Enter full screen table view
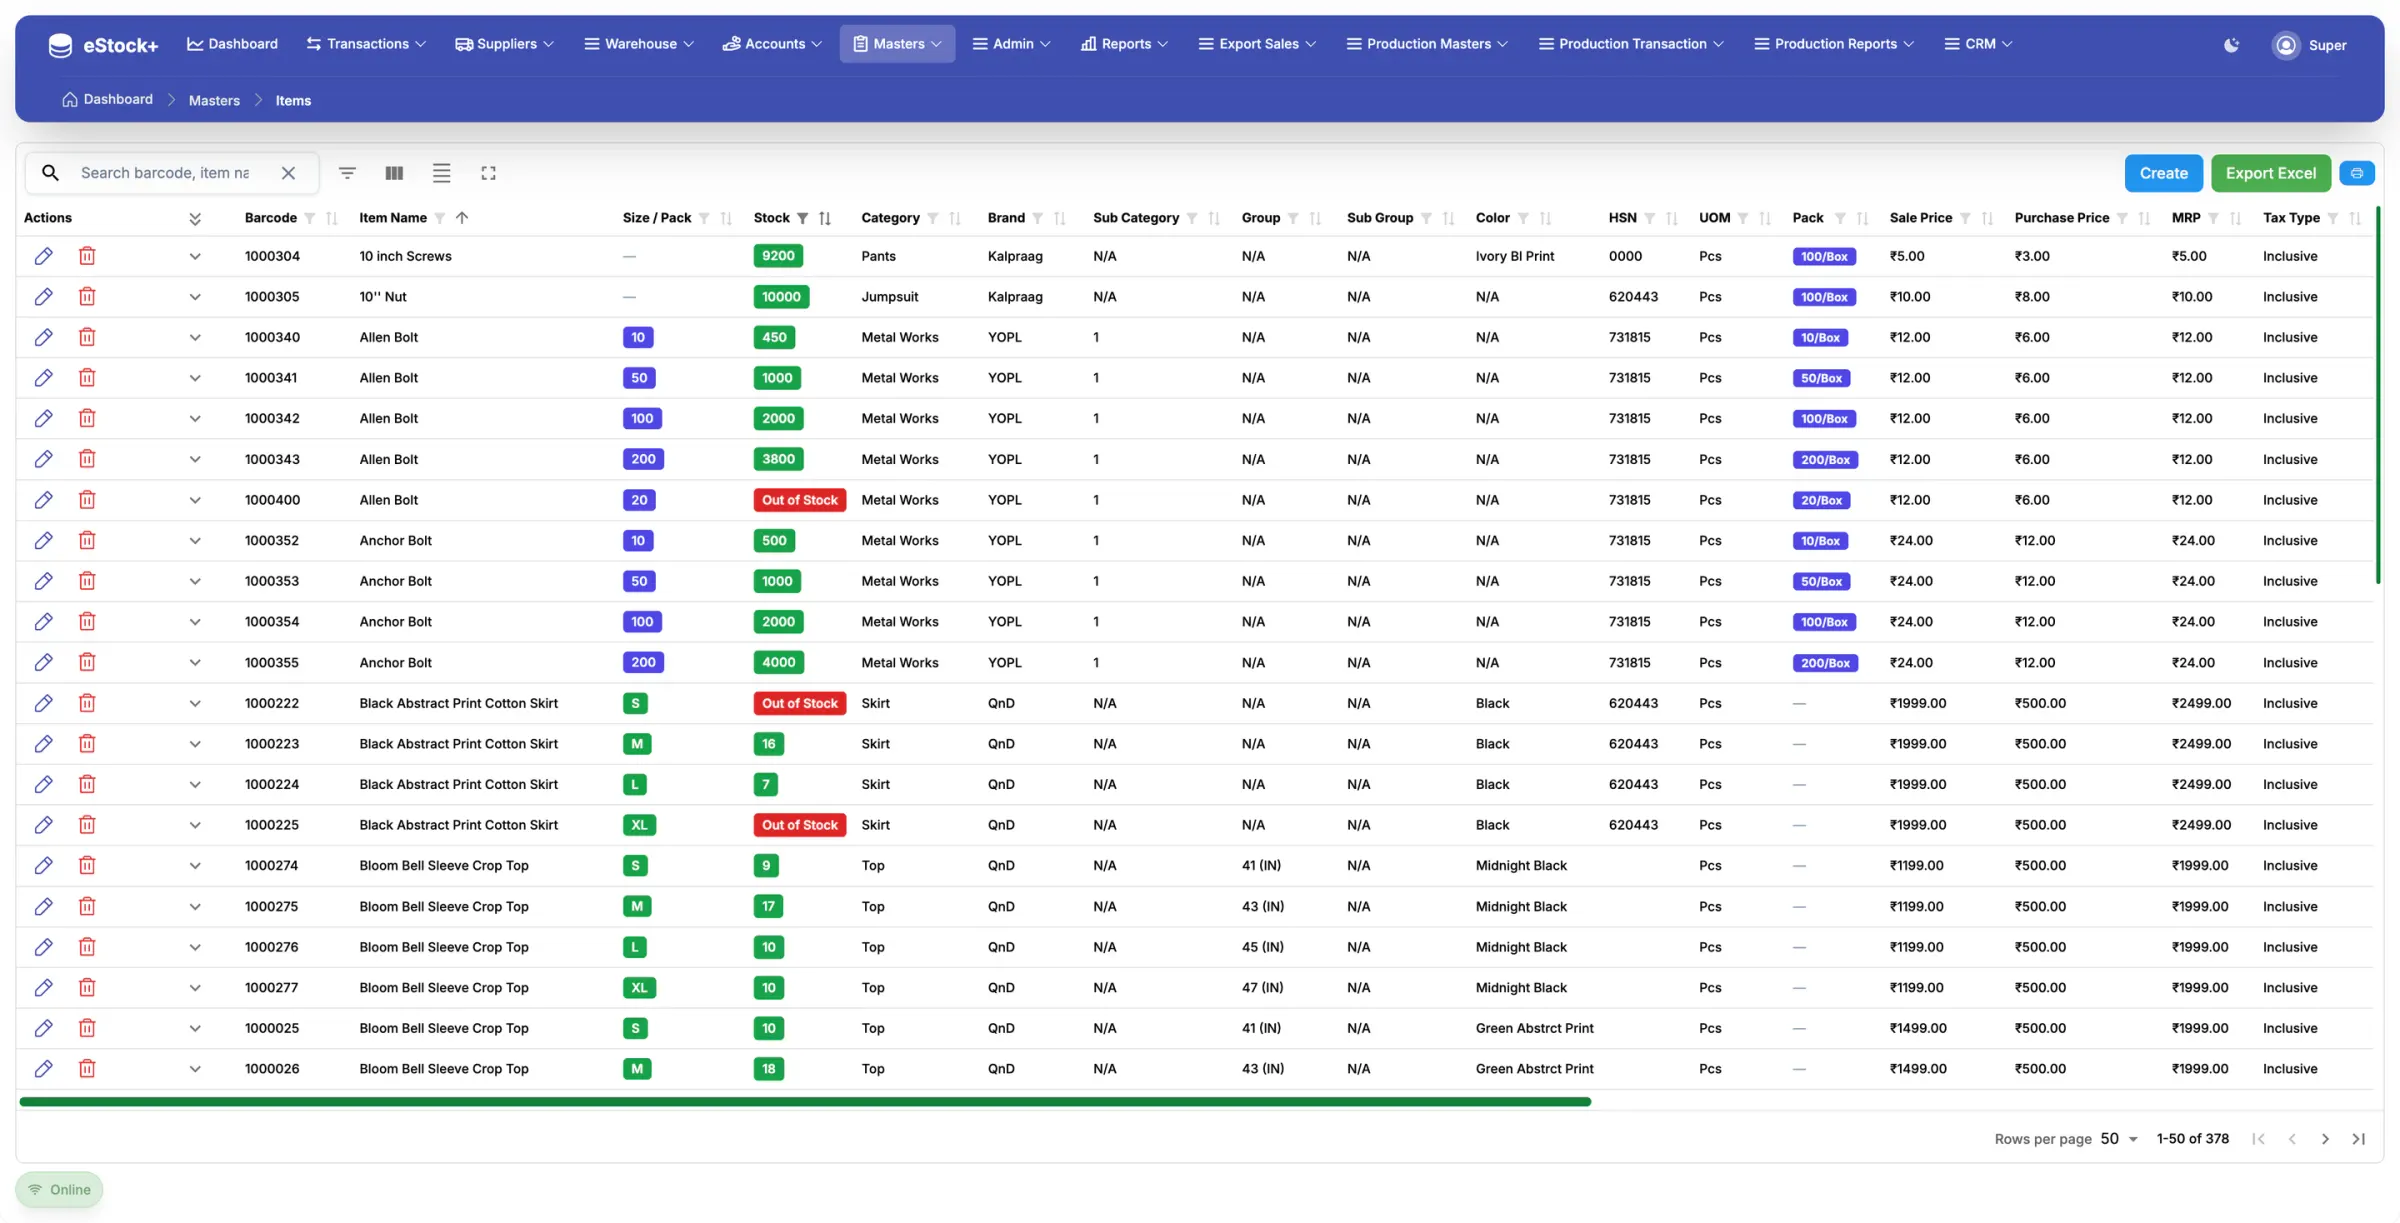Image resolution: width=2400 pixels, height=1223 pixels. [488, 173]
